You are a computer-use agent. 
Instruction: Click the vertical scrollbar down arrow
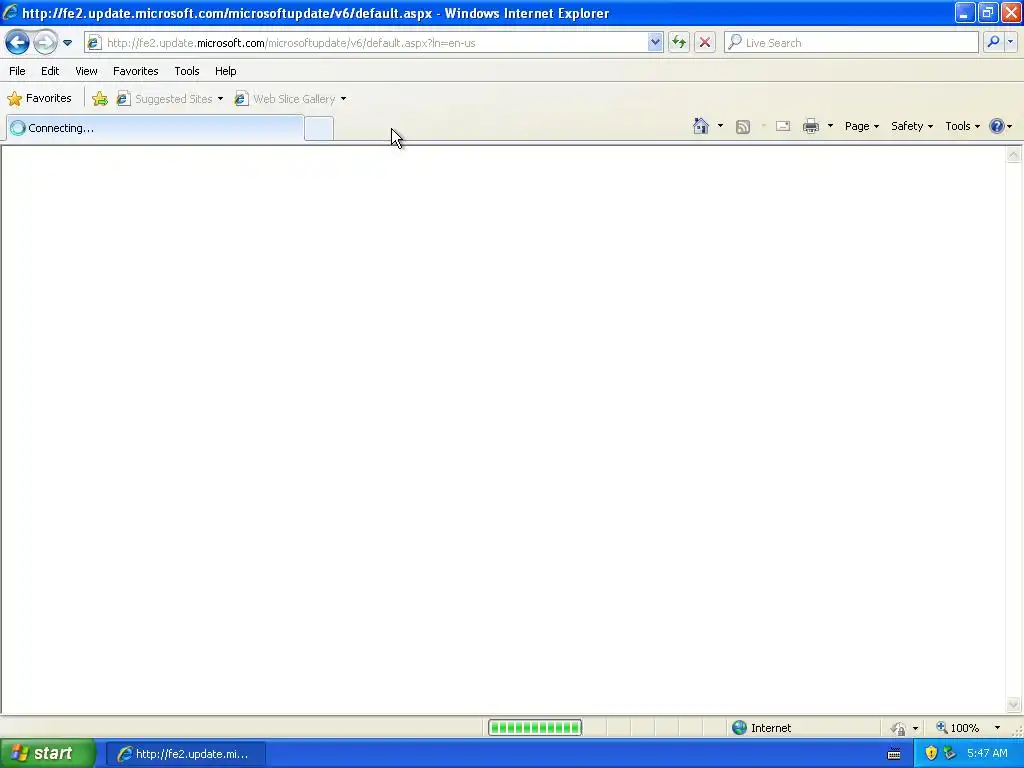[x=1014, y=704]
